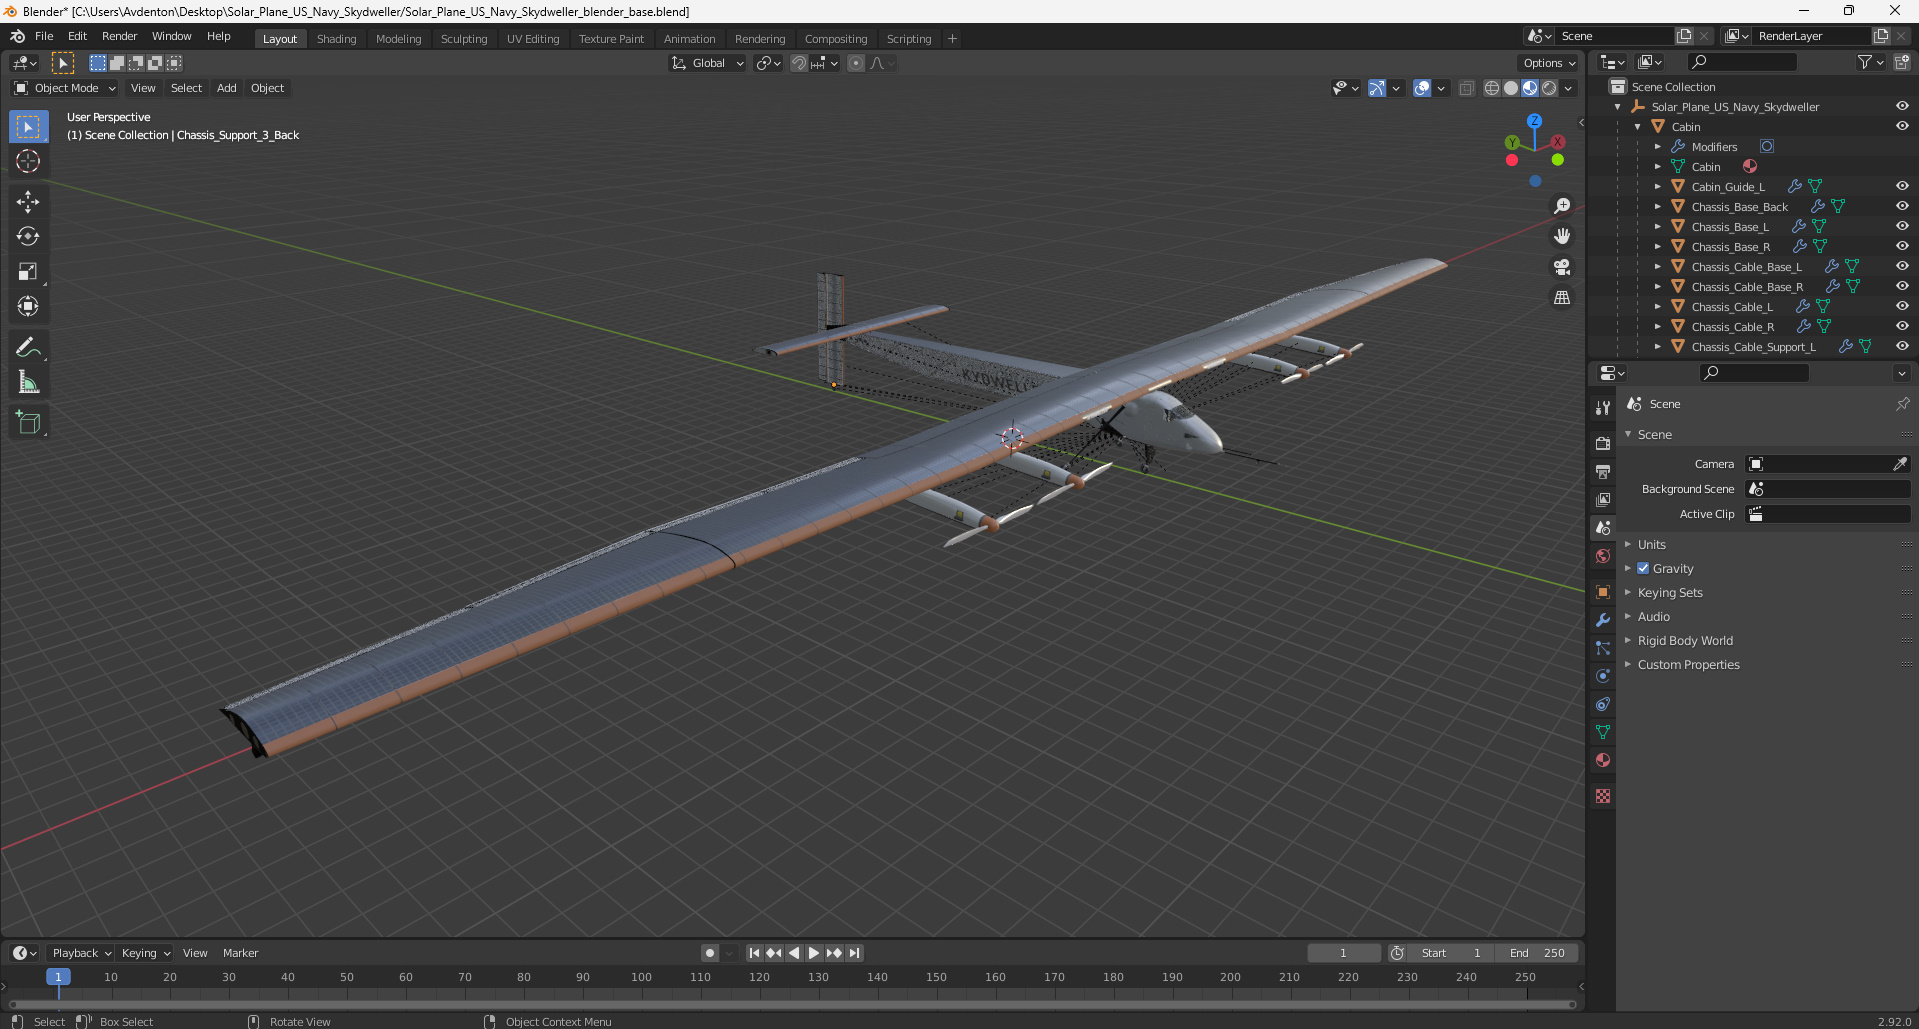Image resolution: width=1919 pixels, height=1029 pixels.
Task: Jump to the timeline end frame
Action: coord(854,953)
